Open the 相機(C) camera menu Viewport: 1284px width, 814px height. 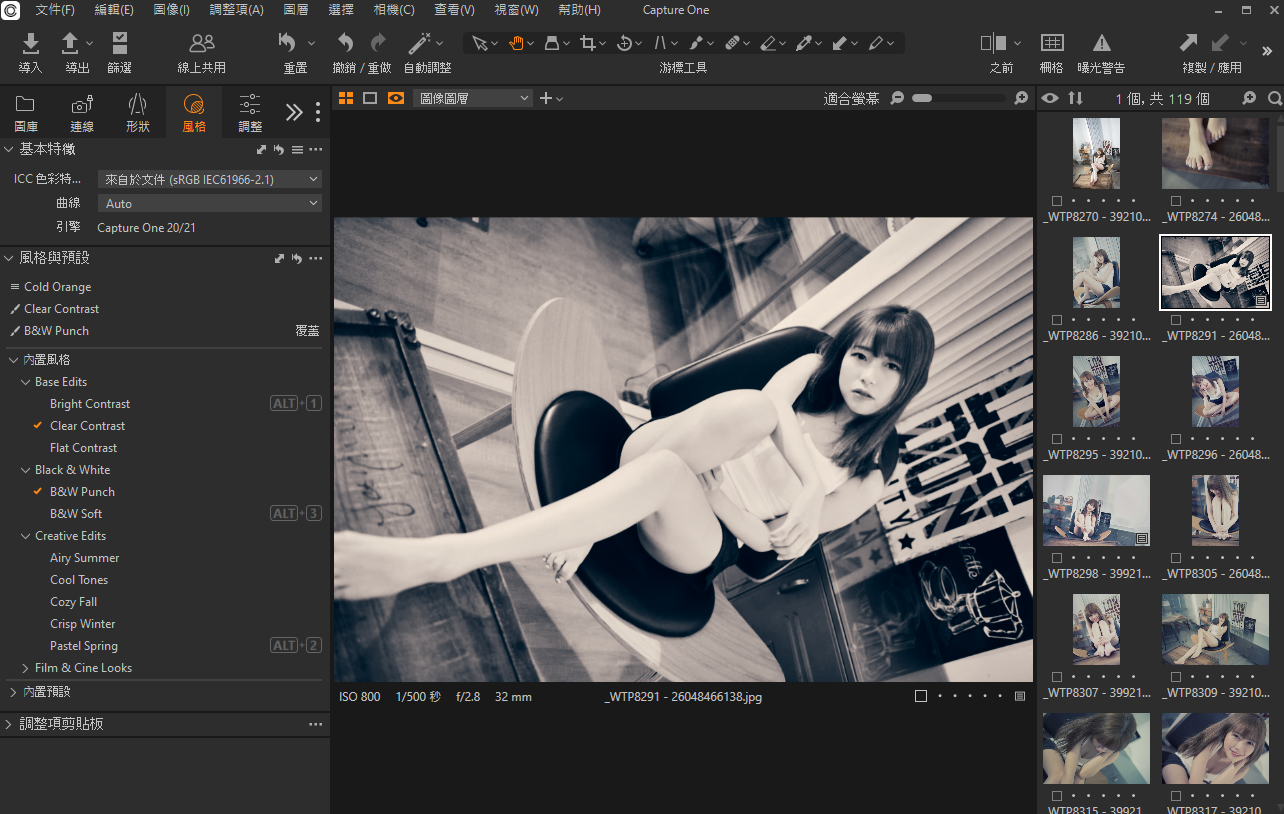394,10
